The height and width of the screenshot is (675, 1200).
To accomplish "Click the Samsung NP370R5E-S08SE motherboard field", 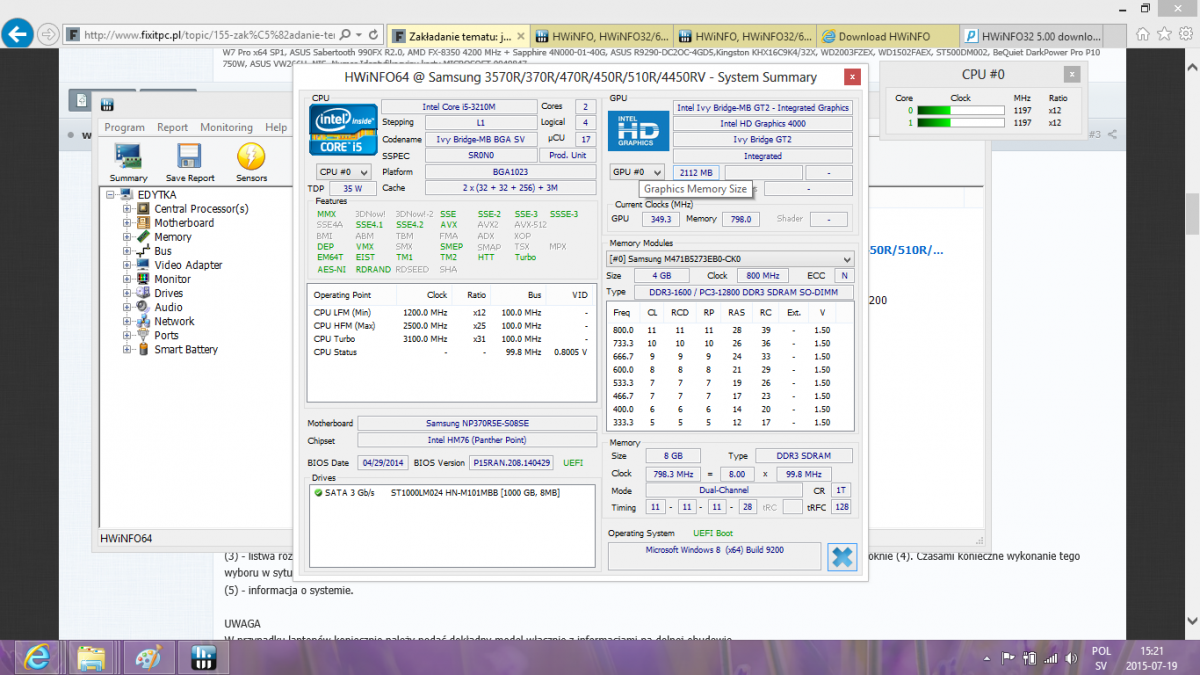I will (x=476, y=424).
